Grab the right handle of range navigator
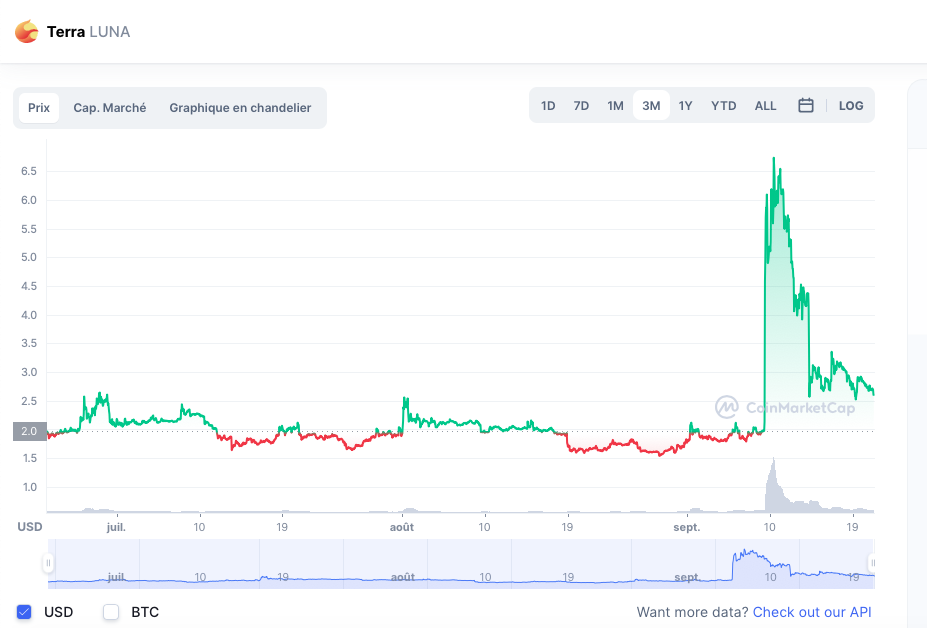This screenshot has height=628, width=927. click(x=872, y=563)
